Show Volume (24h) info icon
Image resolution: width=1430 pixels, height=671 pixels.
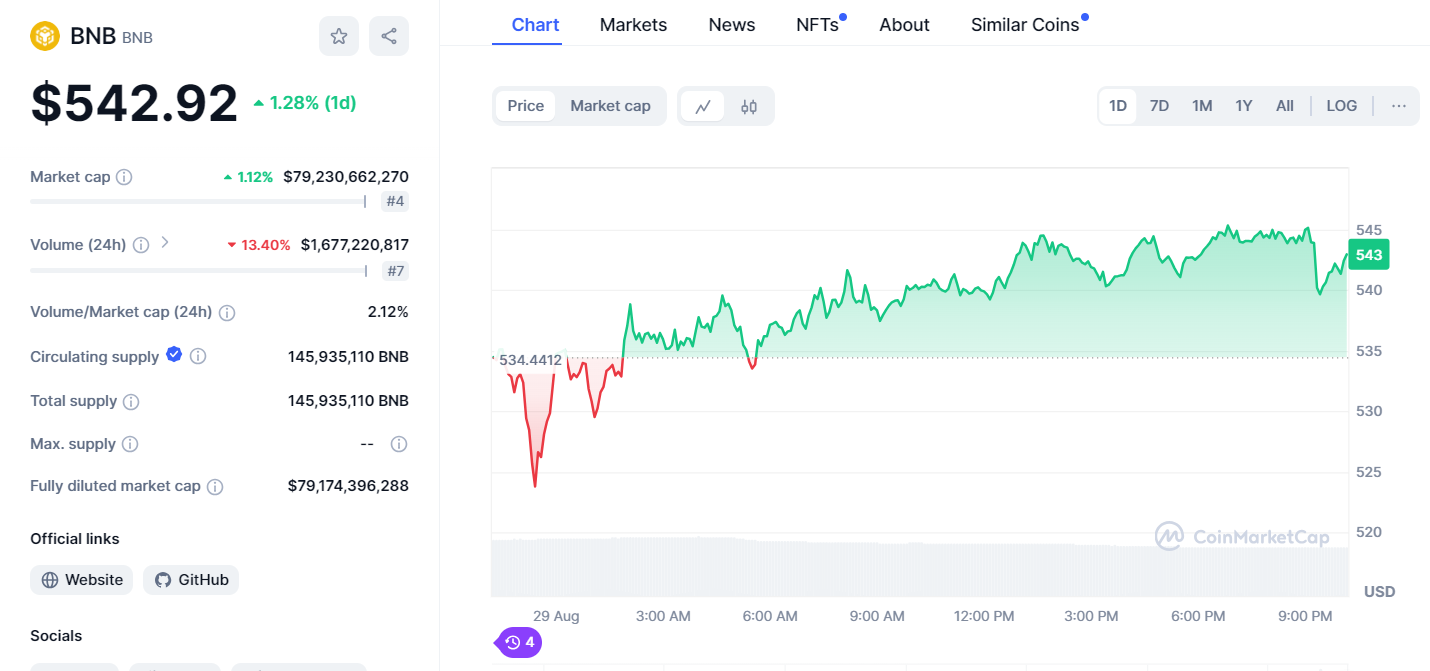pos(141,245)
